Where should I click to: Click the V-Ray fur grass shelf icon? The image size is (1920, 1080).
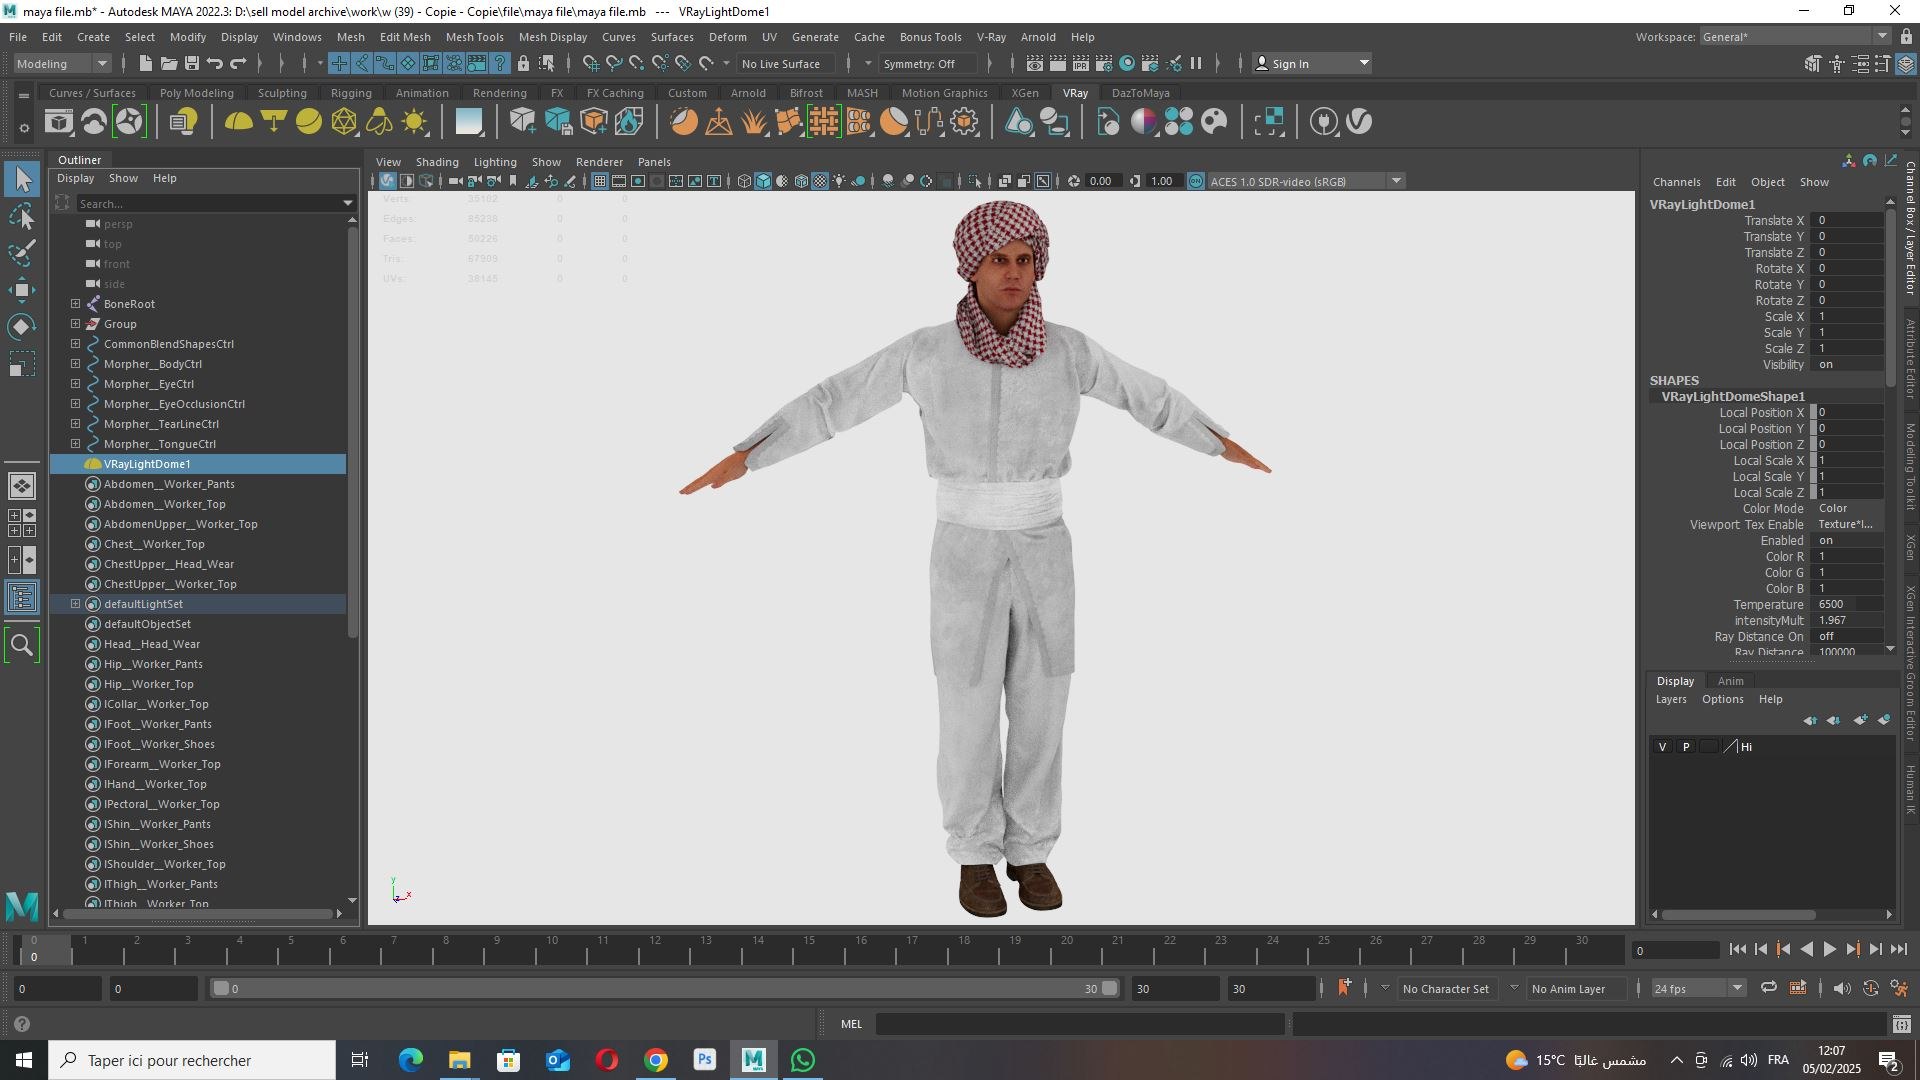754,122
